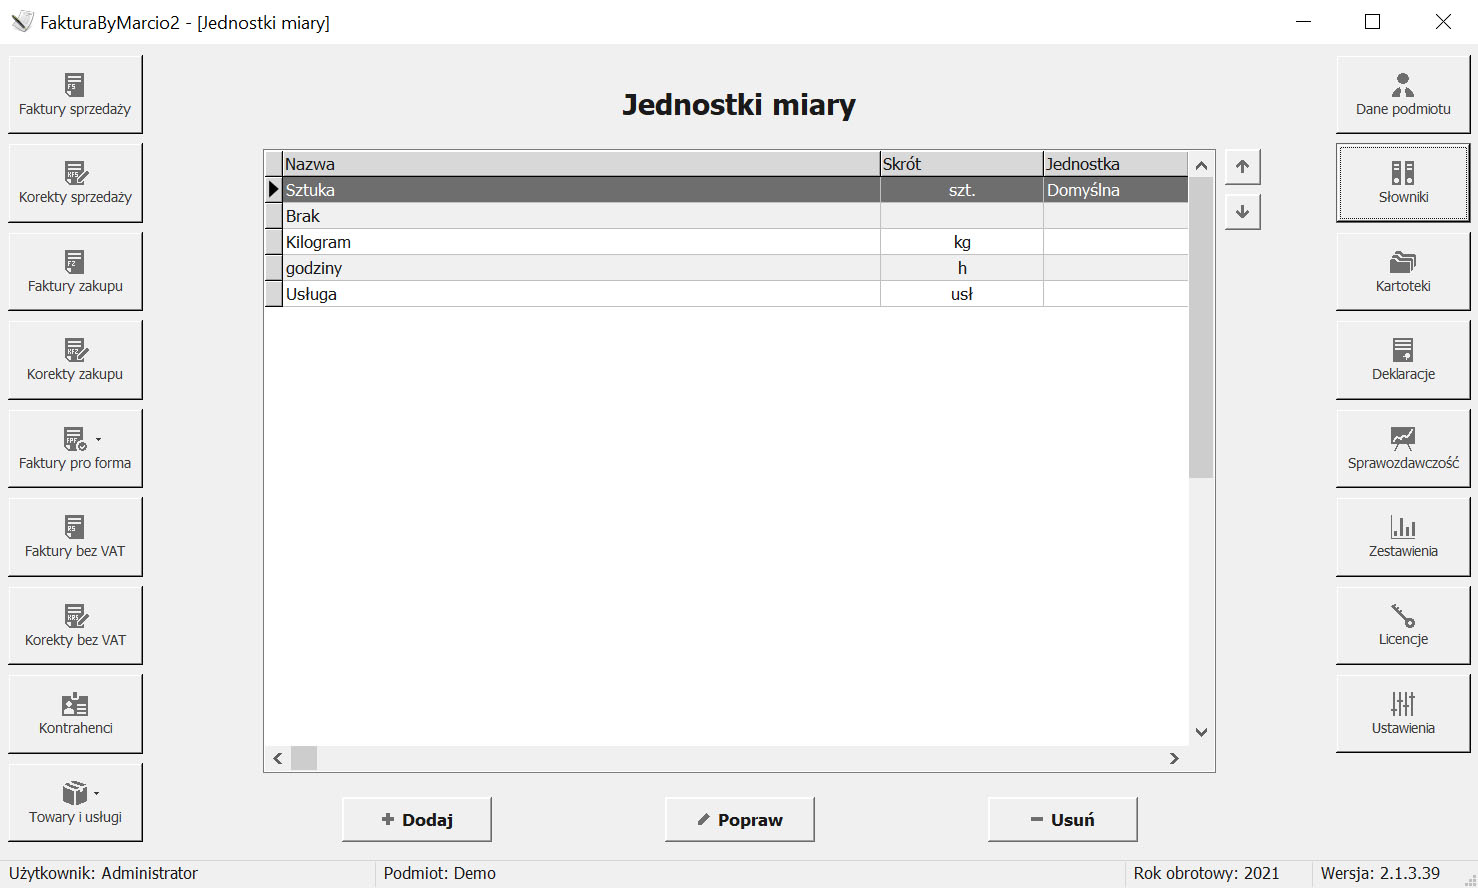Screen dimensions: 1478x888
Task: Click Rok obrotowy: 2021 status entry
Action: point(1206,873)
